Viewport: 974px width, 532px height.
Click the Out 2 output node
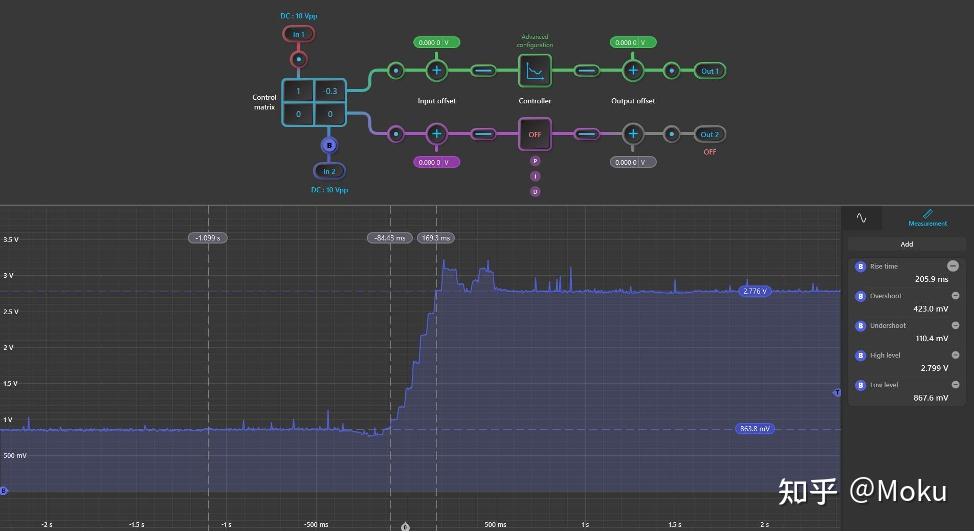pyautogui.click(x=709, y=134)
